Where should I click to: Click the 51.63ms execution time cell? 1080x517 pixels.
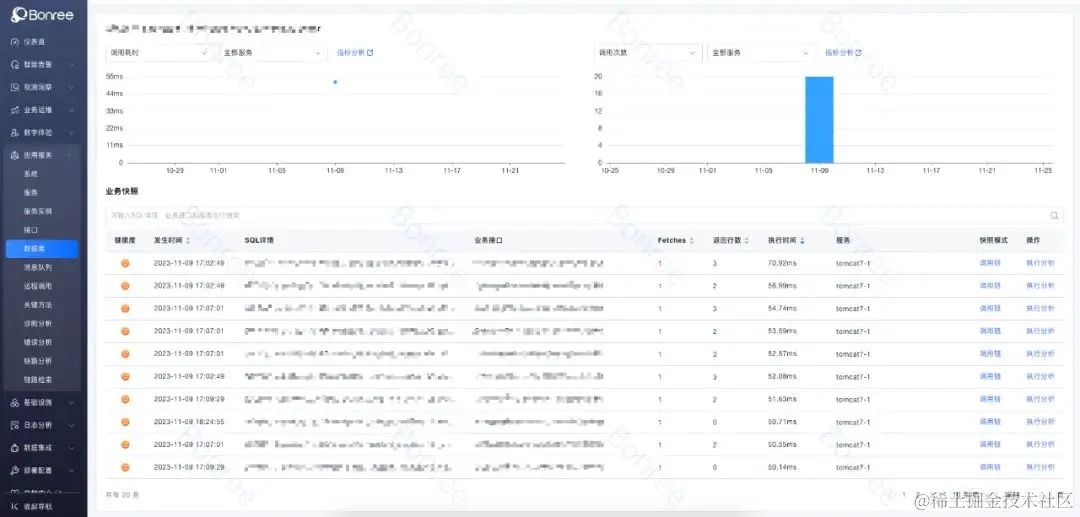pos(782,399)
